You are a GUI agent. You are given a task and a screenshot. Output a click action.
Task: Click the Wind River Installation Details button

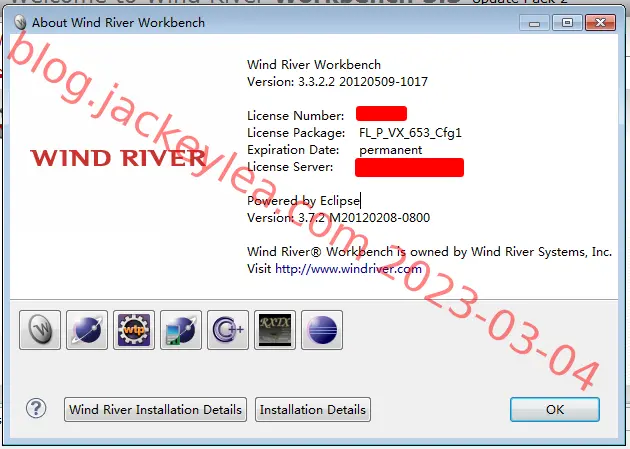(155, 410)
